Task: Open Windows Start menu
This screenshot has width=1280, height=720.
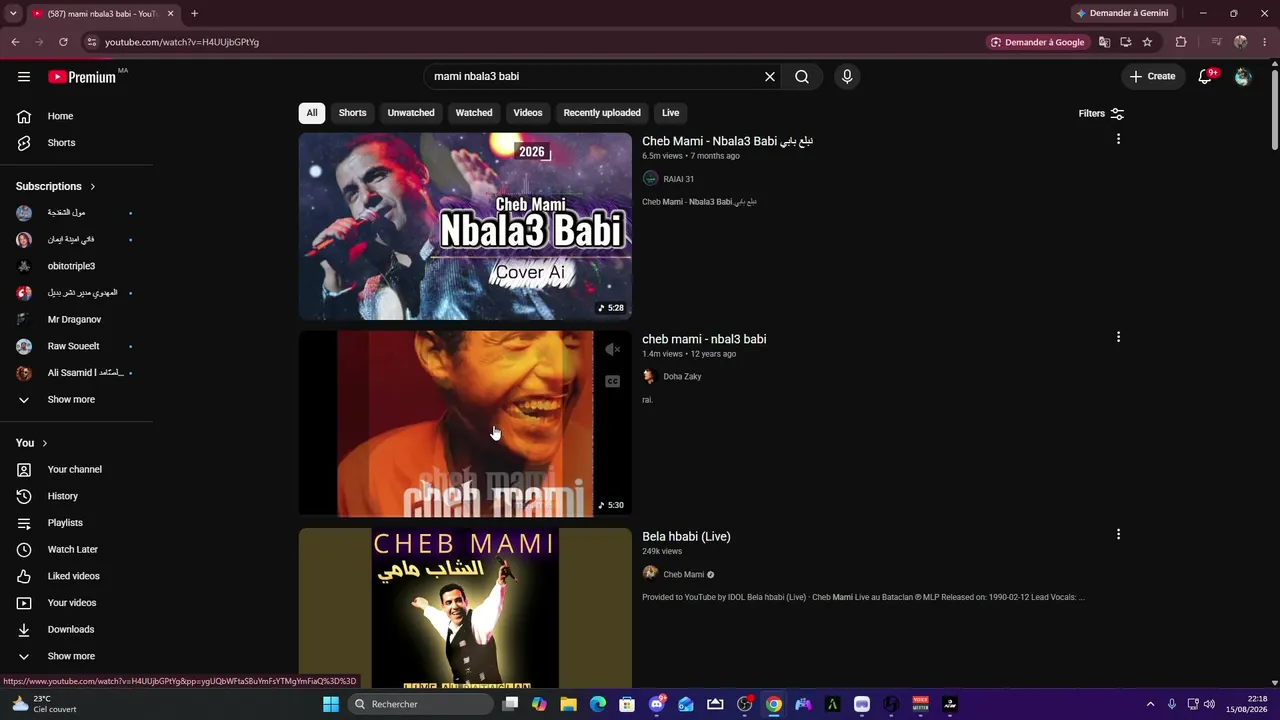Action: point(331,704)
